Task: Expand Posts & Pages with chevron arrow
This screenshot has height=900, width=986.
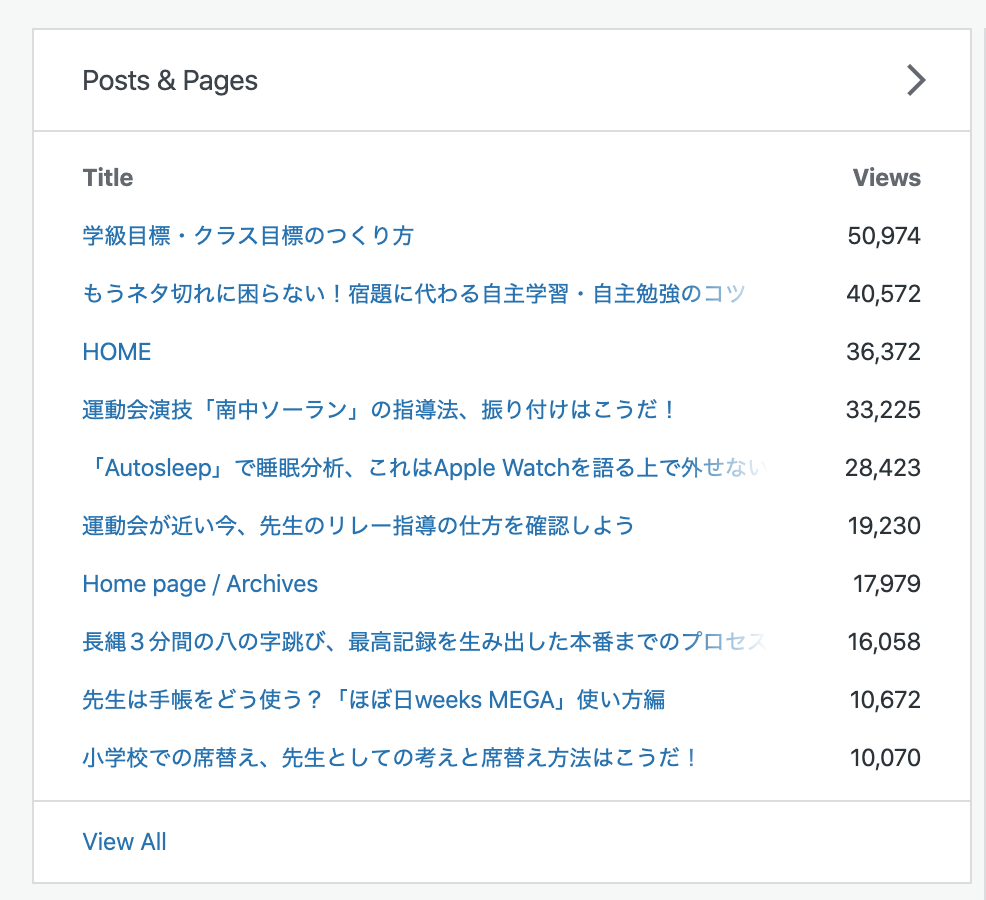Action: [x=916, y=80]
